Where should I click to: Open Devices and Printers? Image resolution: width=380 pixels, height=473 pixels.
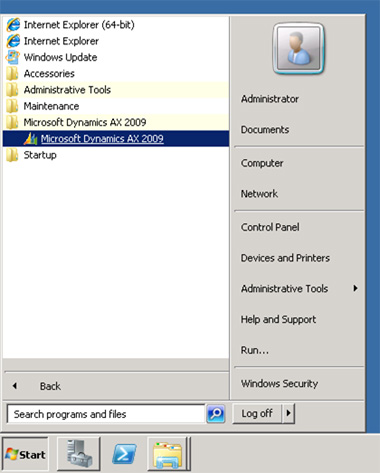[285, 258]
